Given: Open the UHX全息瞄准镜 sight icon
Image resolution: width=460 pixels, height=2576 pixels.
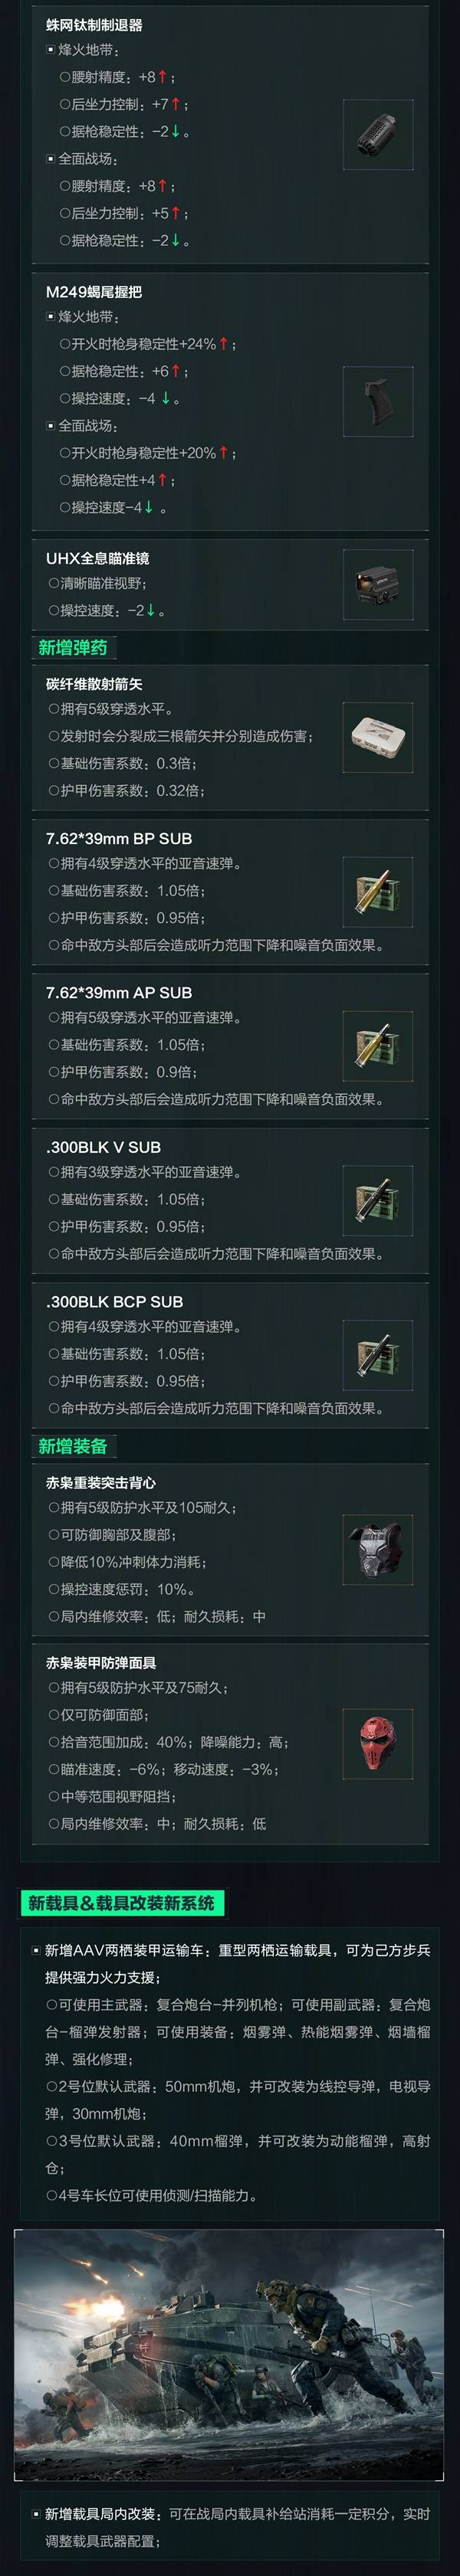Looking at the screenshot, I should click(x=378, y=584).
